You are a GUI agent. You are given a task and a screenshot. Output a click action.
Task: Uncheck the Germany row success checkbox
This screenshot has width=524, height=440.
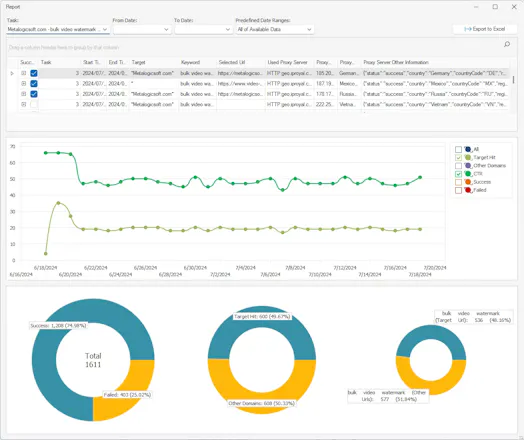pyautogui.click(x=34, y=73)
